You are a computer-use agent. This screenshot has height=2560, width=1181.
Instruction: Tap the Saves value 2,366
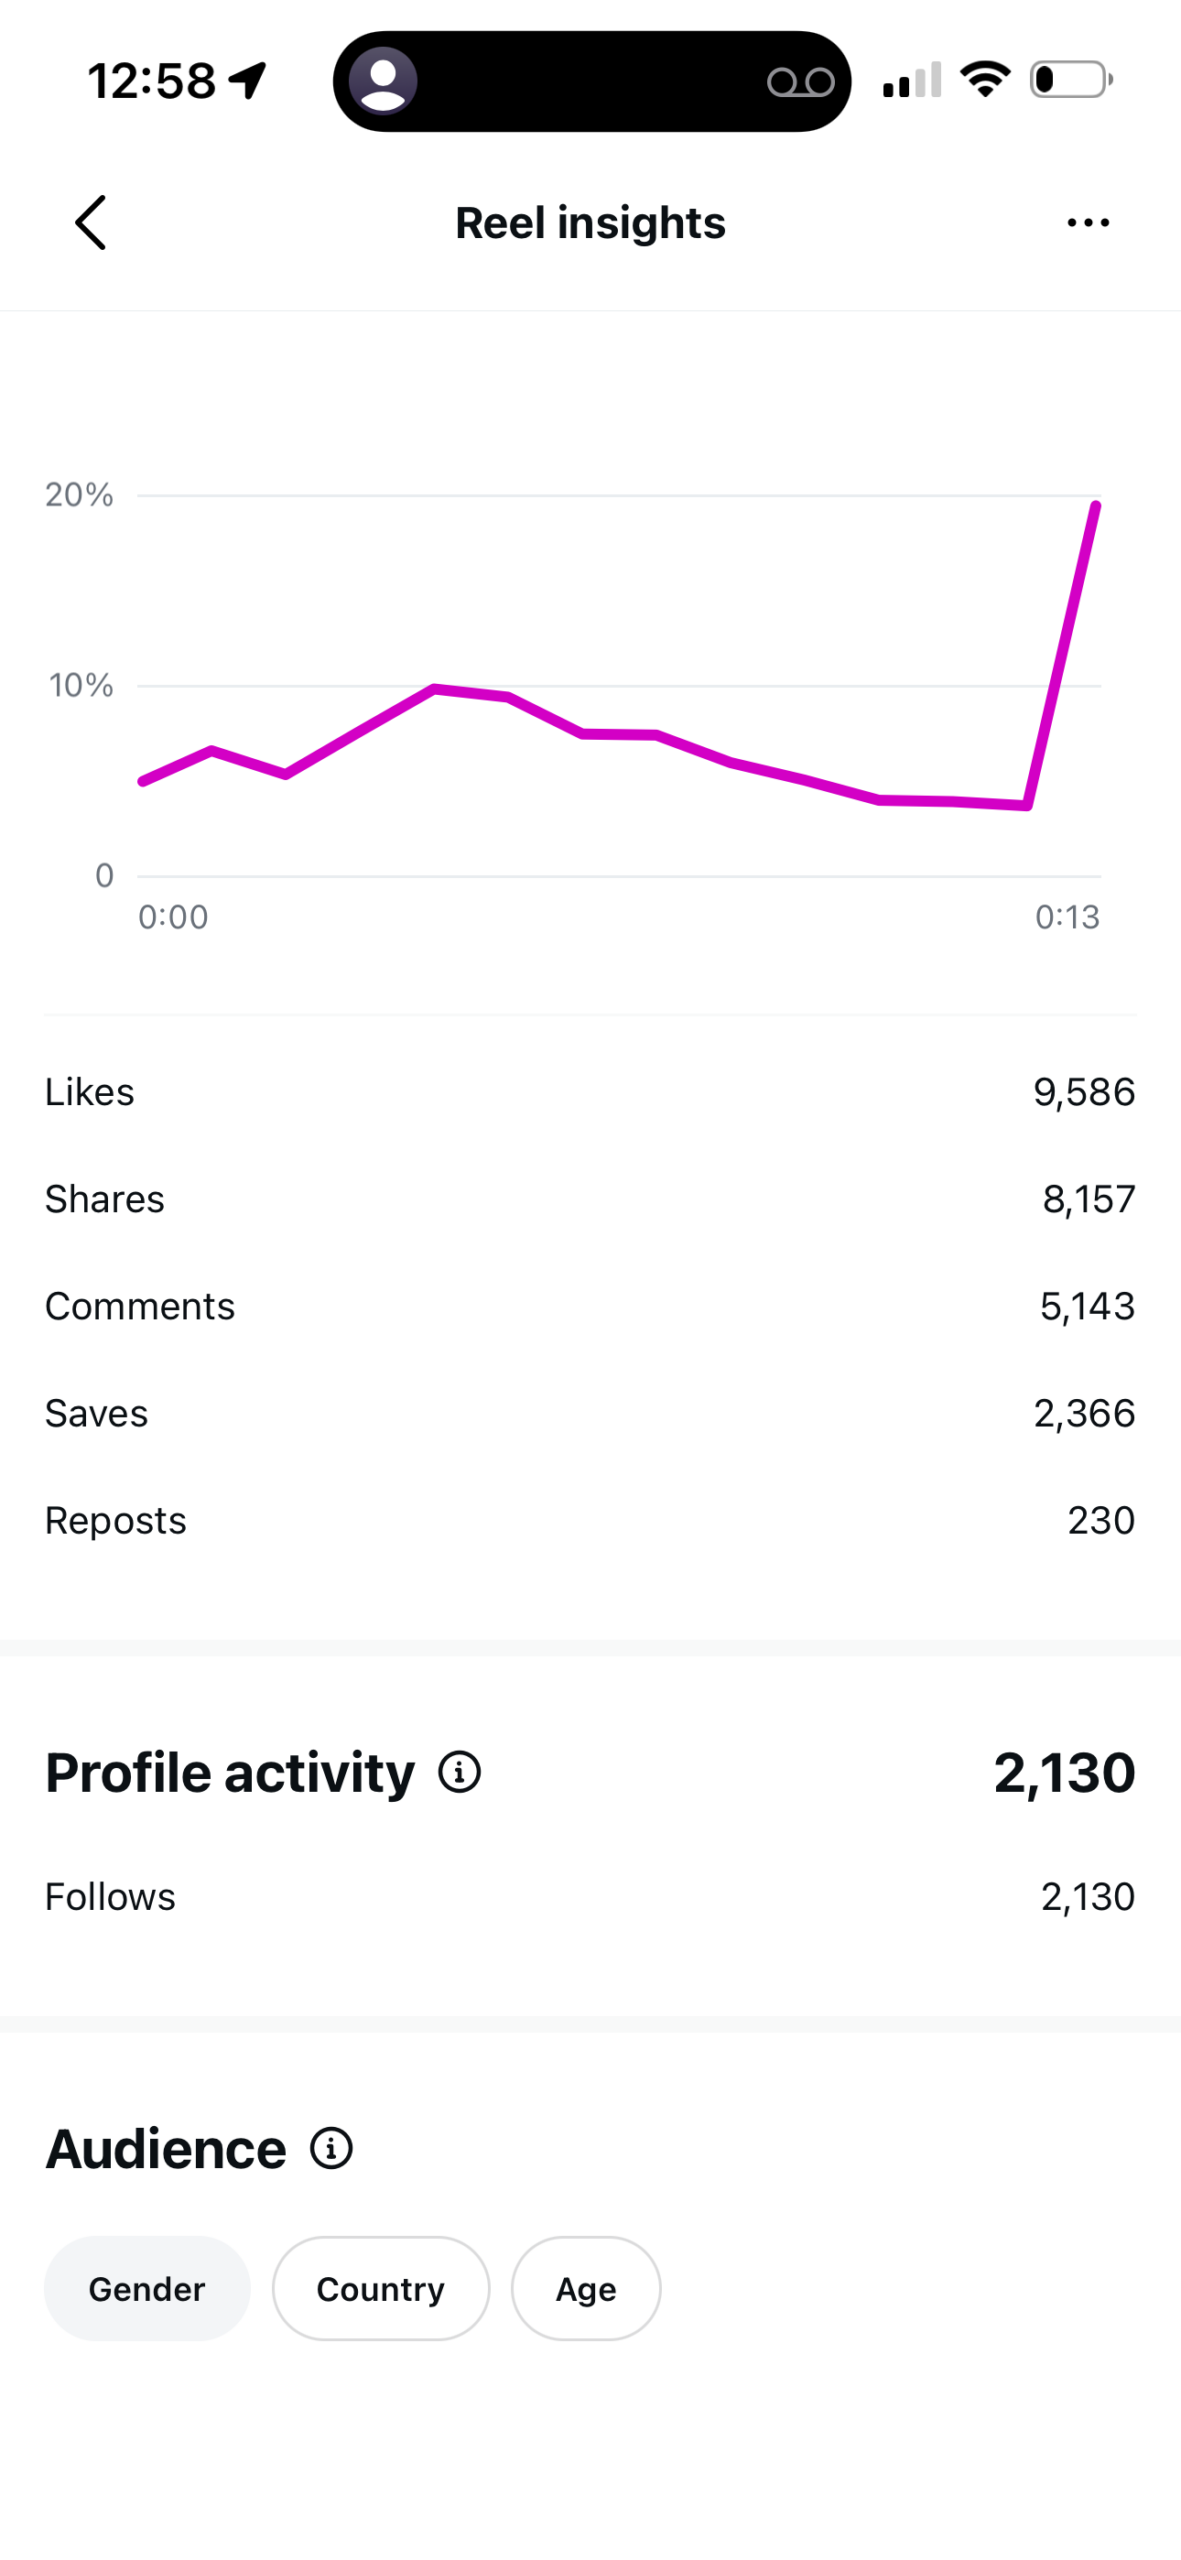pyautogui.click(x=1084, y=1413)
